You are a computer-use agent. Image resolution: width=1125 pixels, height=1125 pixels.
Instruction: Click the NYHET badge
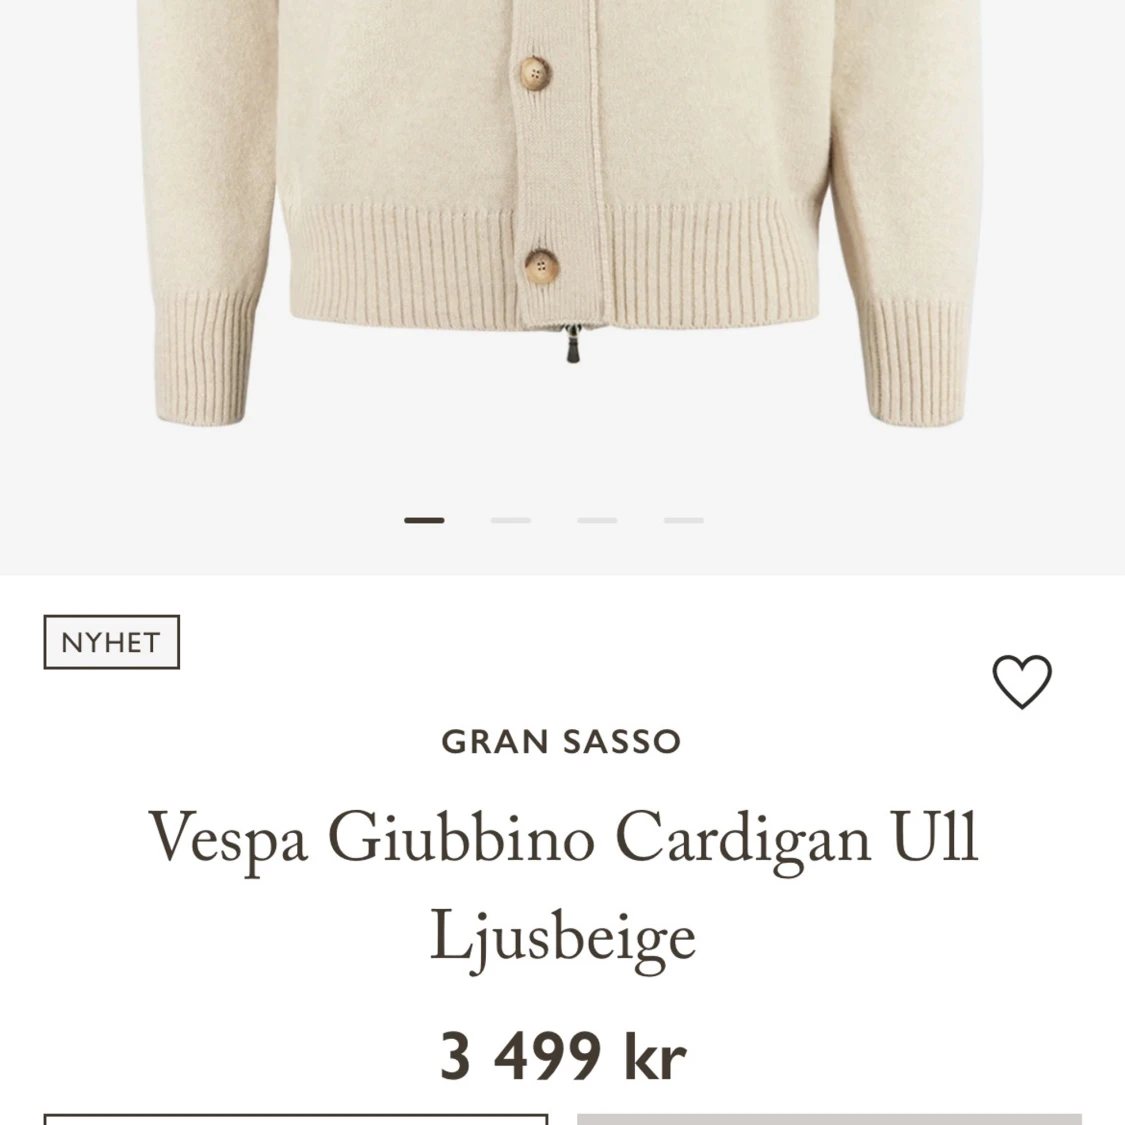[x=112, y=642]
